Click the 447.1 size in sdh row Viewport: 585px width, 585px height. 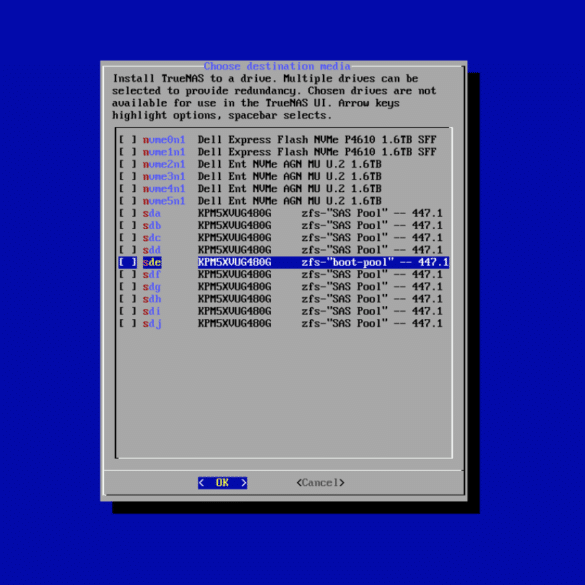(x=427, y=299)
